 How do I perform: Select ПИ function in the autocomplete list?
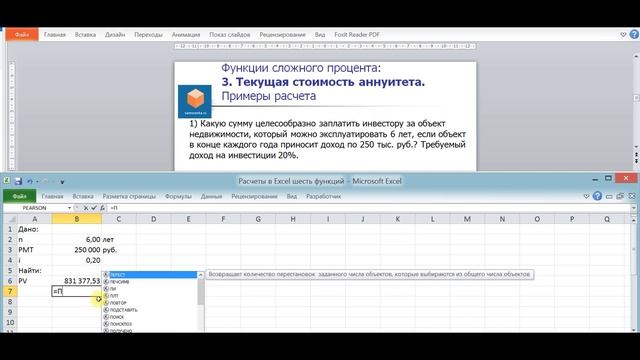pos(150,289)
